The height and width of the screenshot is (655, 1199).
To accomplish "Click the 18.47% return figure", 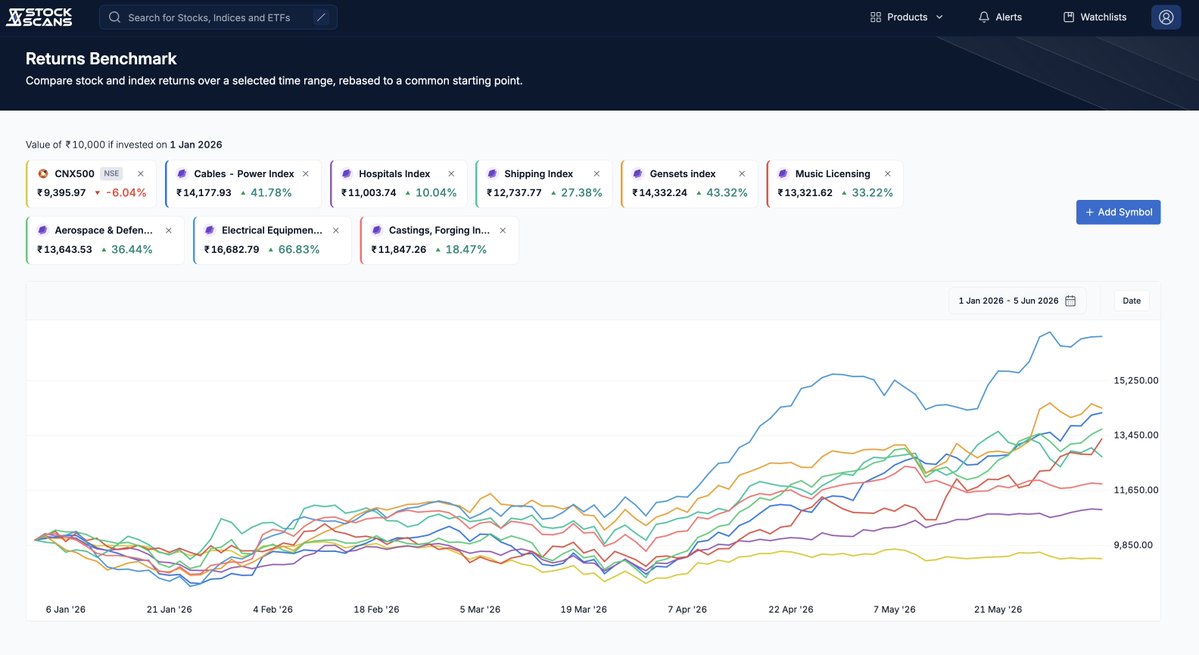I will (x=466, y=249).
